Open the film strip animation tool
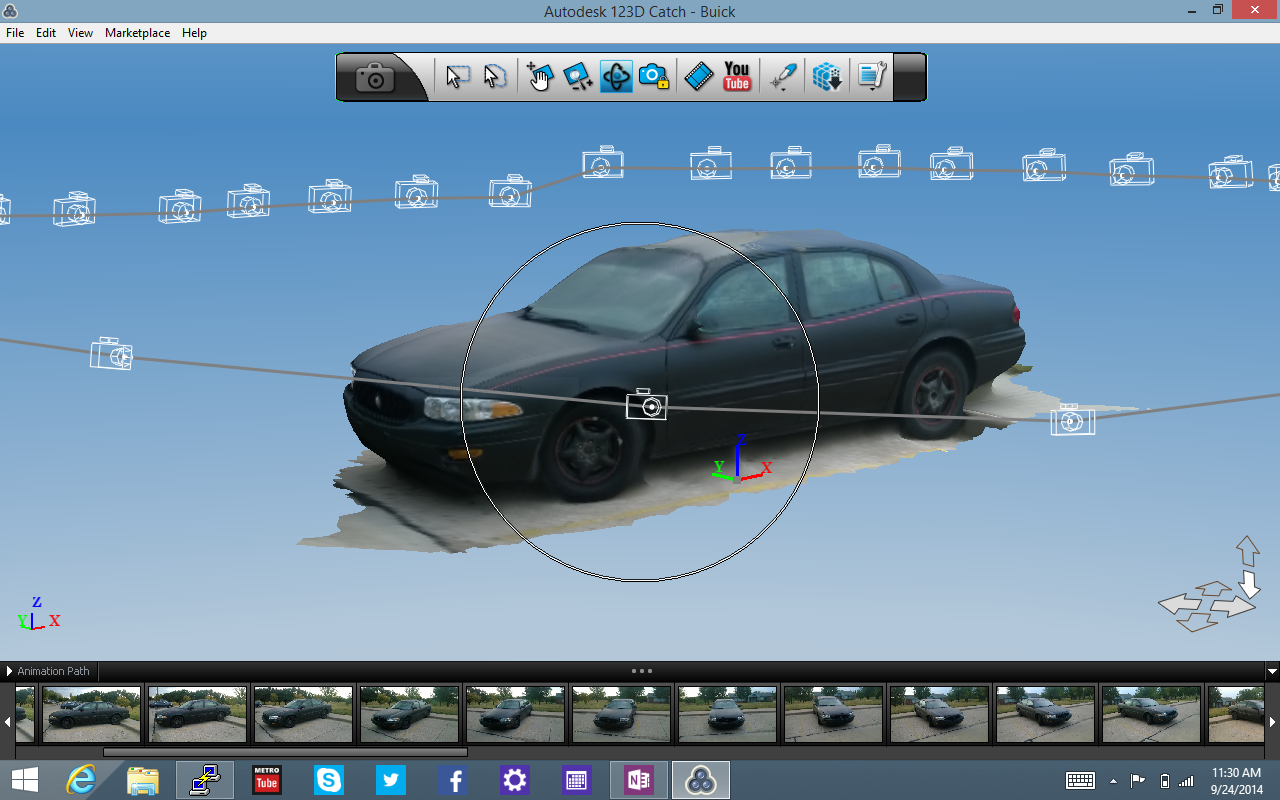The width and height of the screenshot is (1280, 800). (x=699, y=77)
